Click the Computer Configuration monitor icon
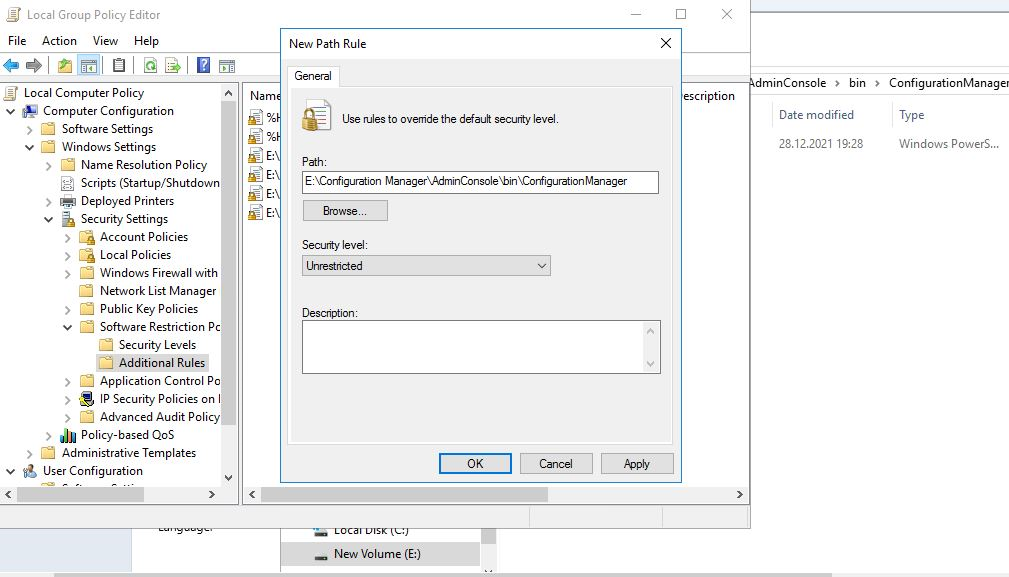Image resolution: width=1009 pixels, height=577 pixels. pyautogui.click(x=30, y=111)
